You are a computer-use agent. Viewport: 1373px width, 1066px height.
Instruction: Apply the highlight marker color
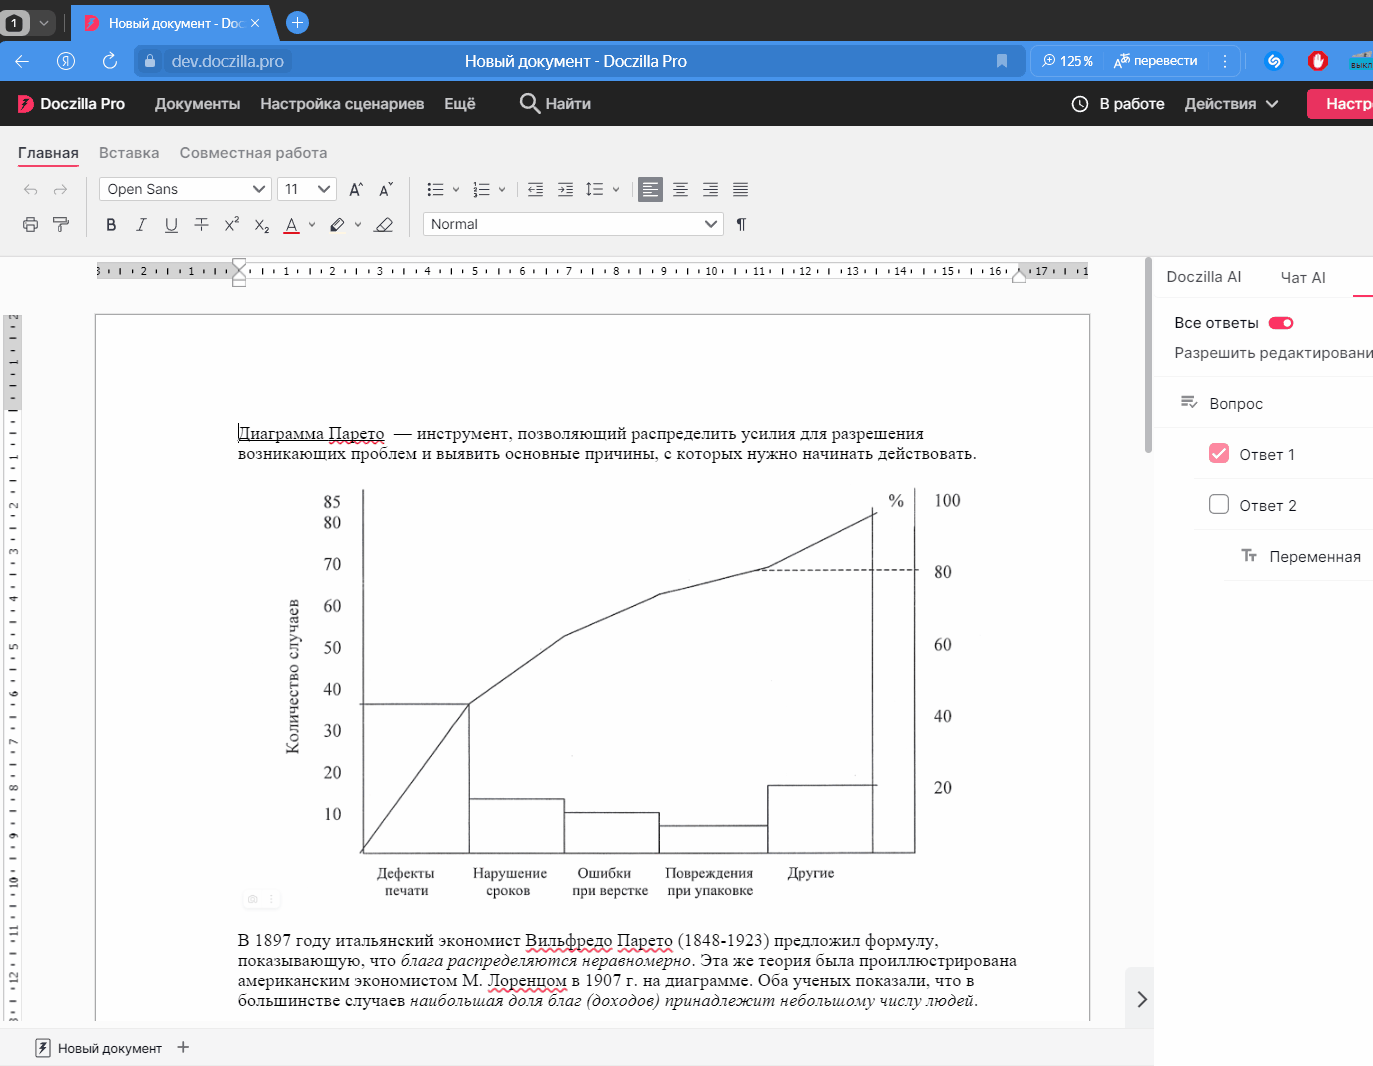pyautogui.click(x=337, y=225)
